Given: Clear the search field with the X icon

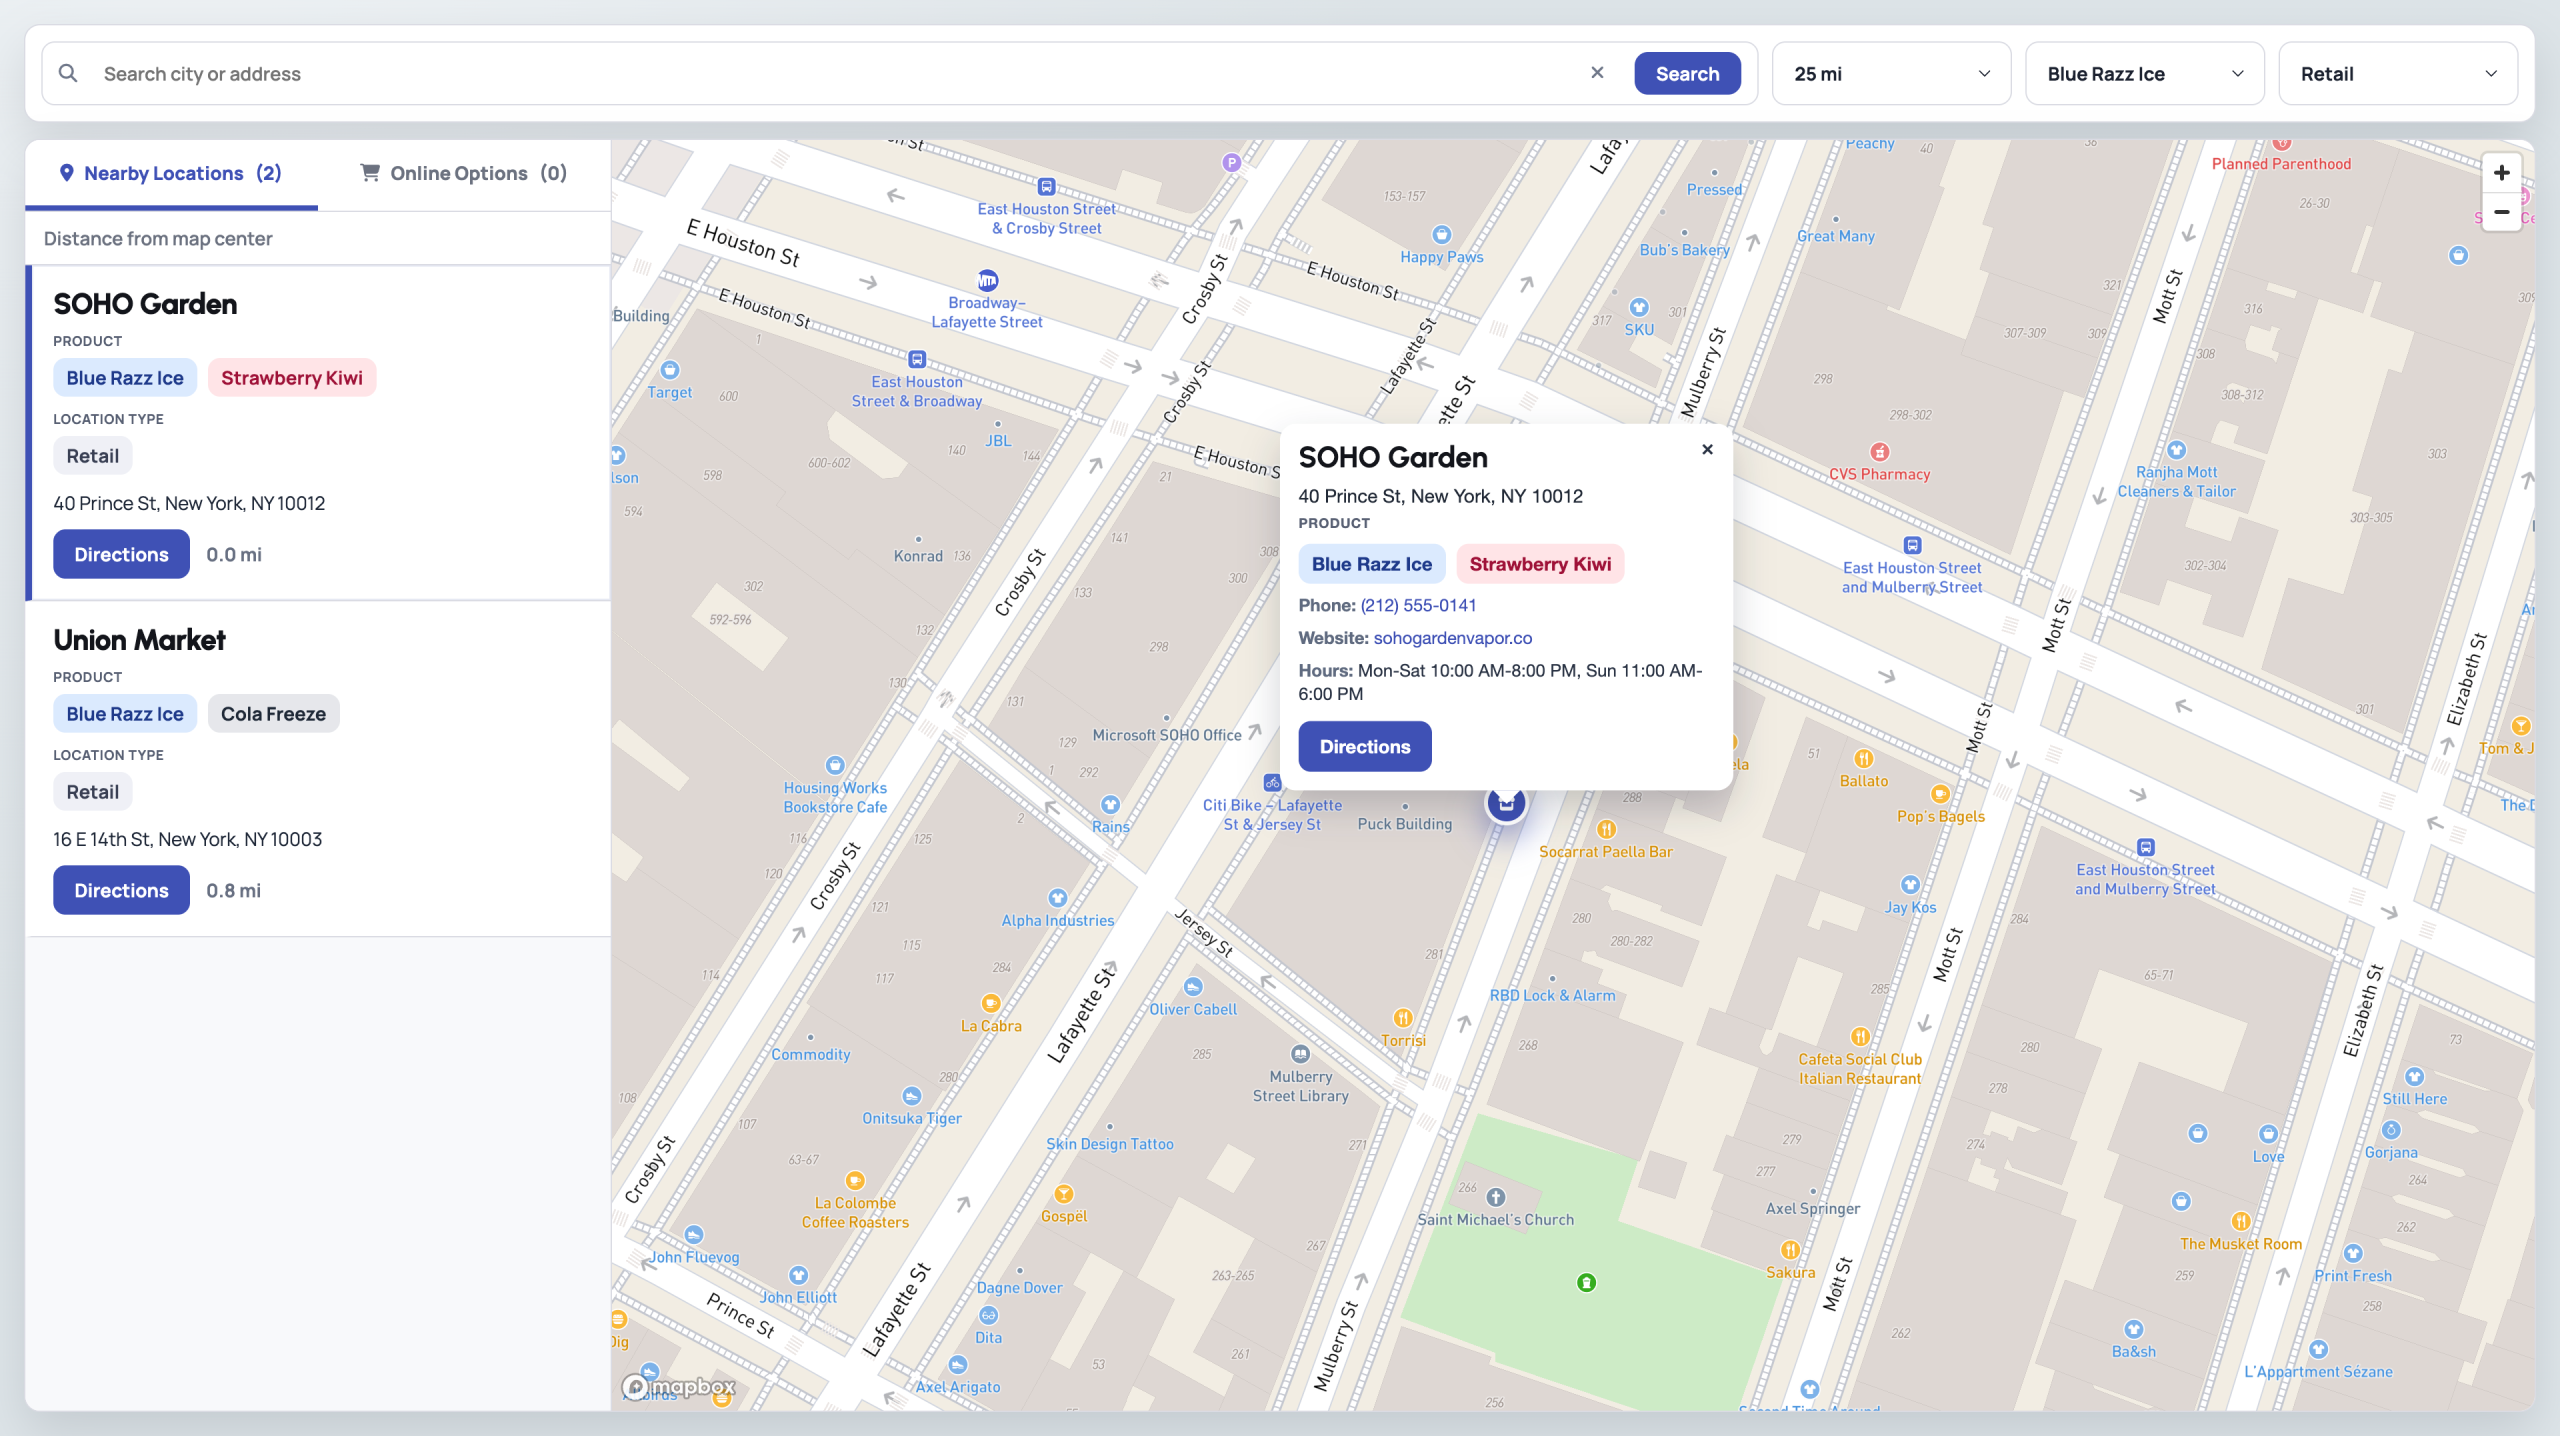Looking at the screenshot, I should tap(1596, 71).
